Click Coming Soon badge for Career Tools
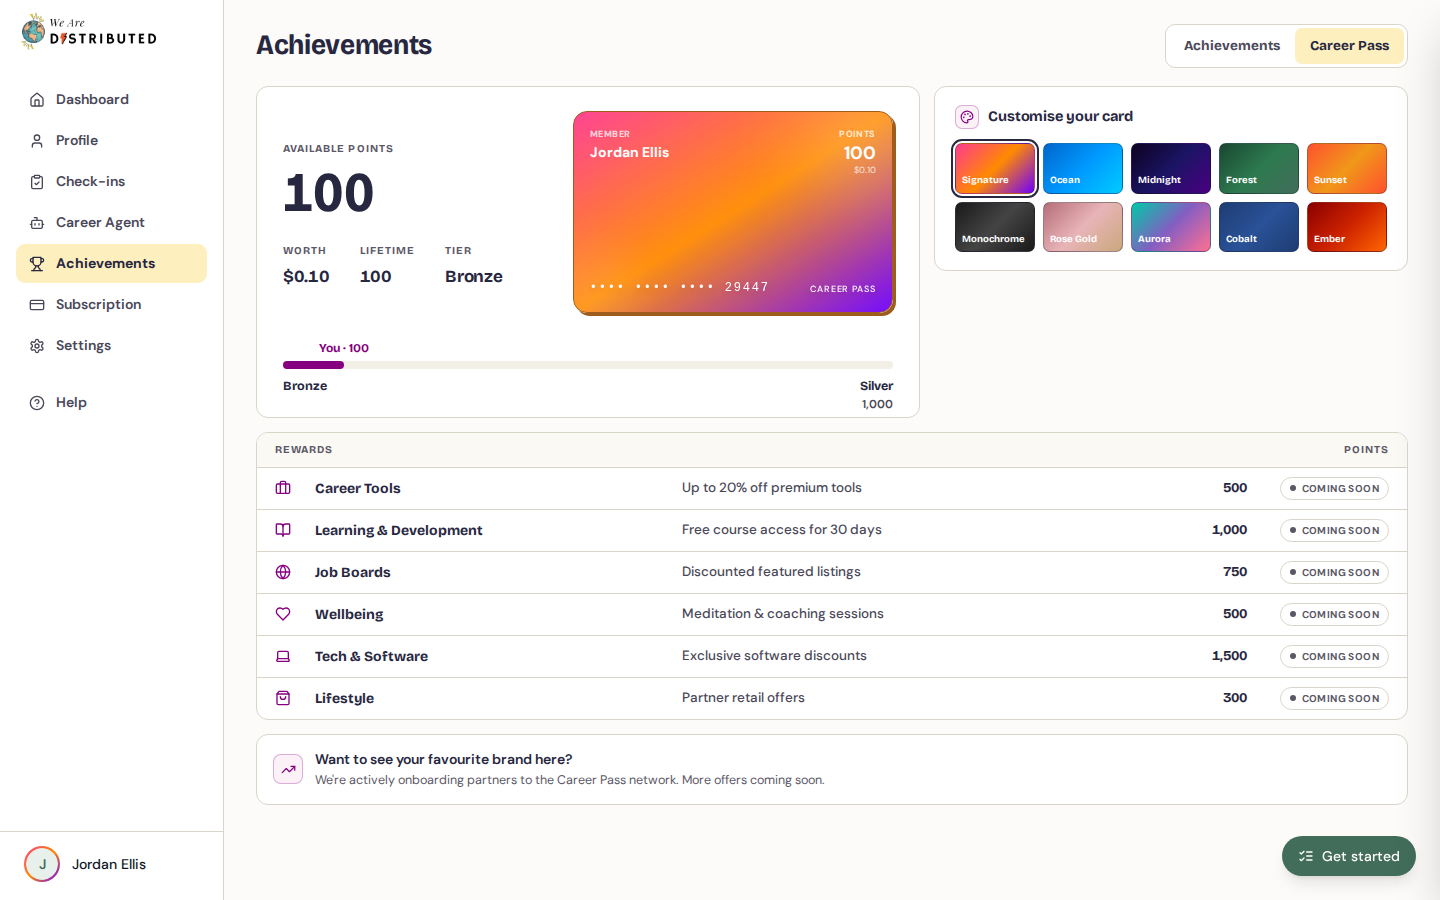 tap(1334, 488)
